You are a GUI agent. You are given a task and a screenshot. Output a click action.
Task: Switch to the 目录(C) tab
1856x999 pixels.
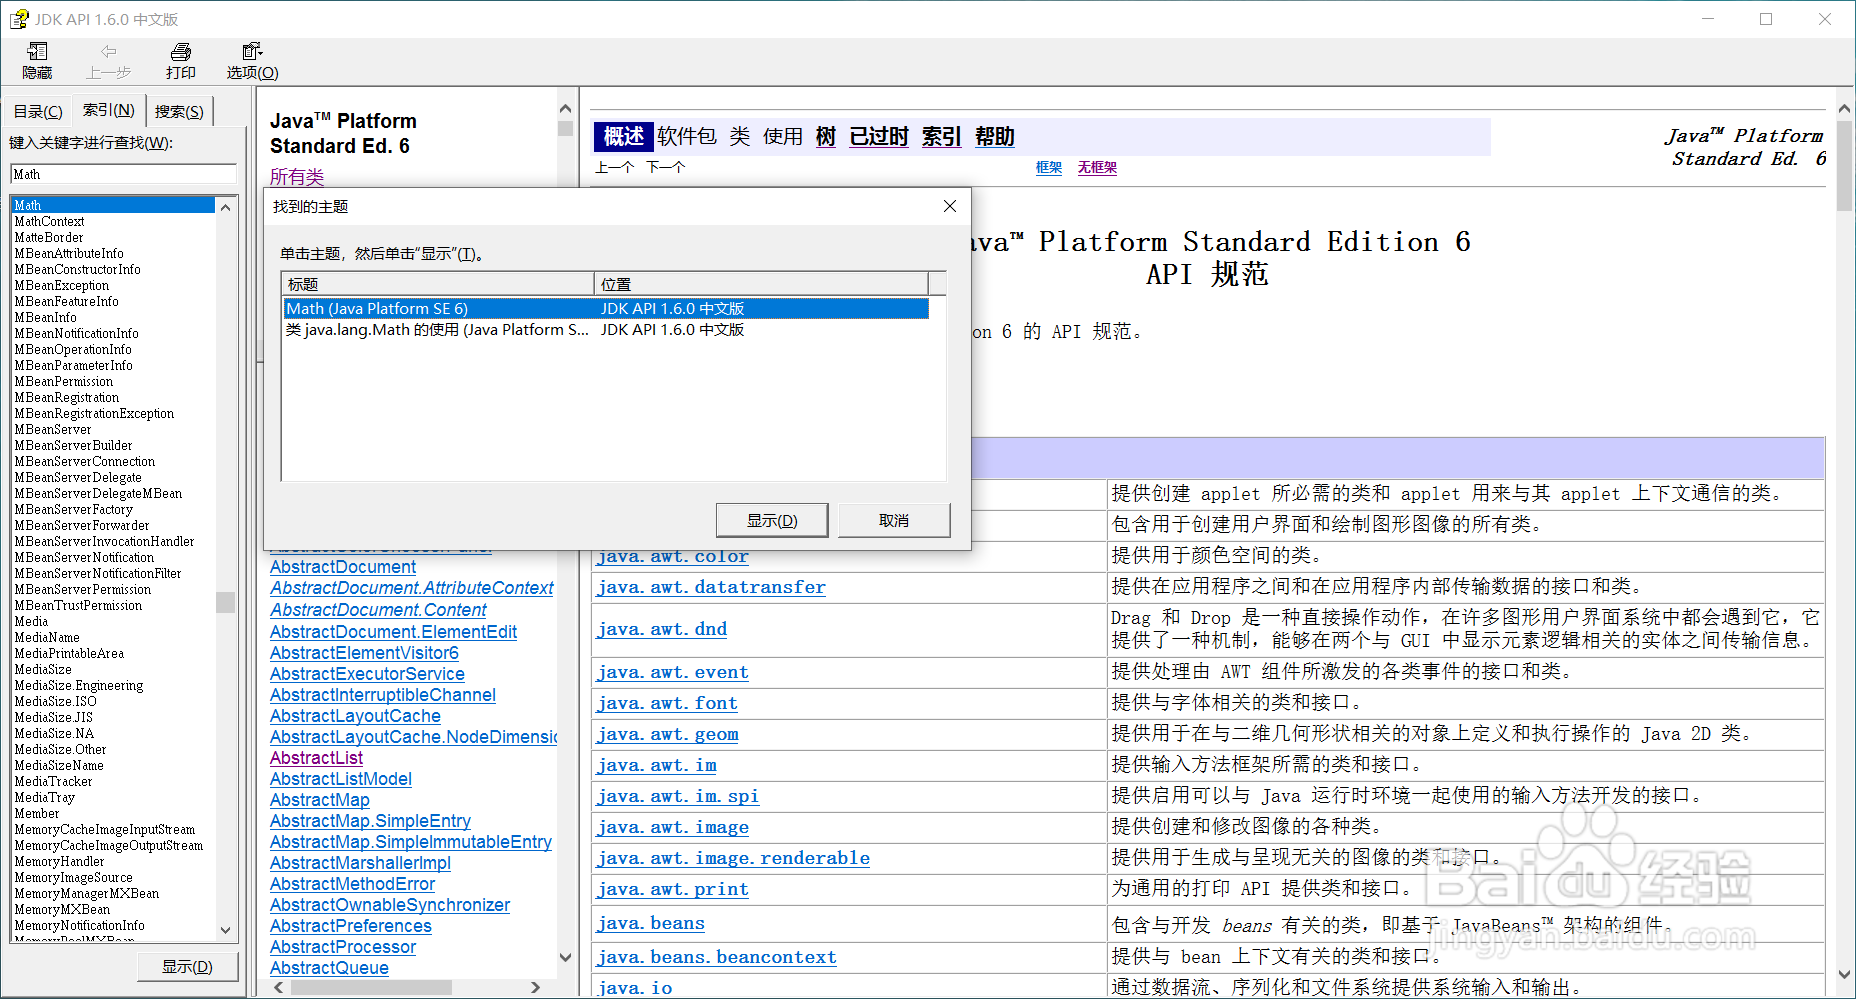(37, 110)
